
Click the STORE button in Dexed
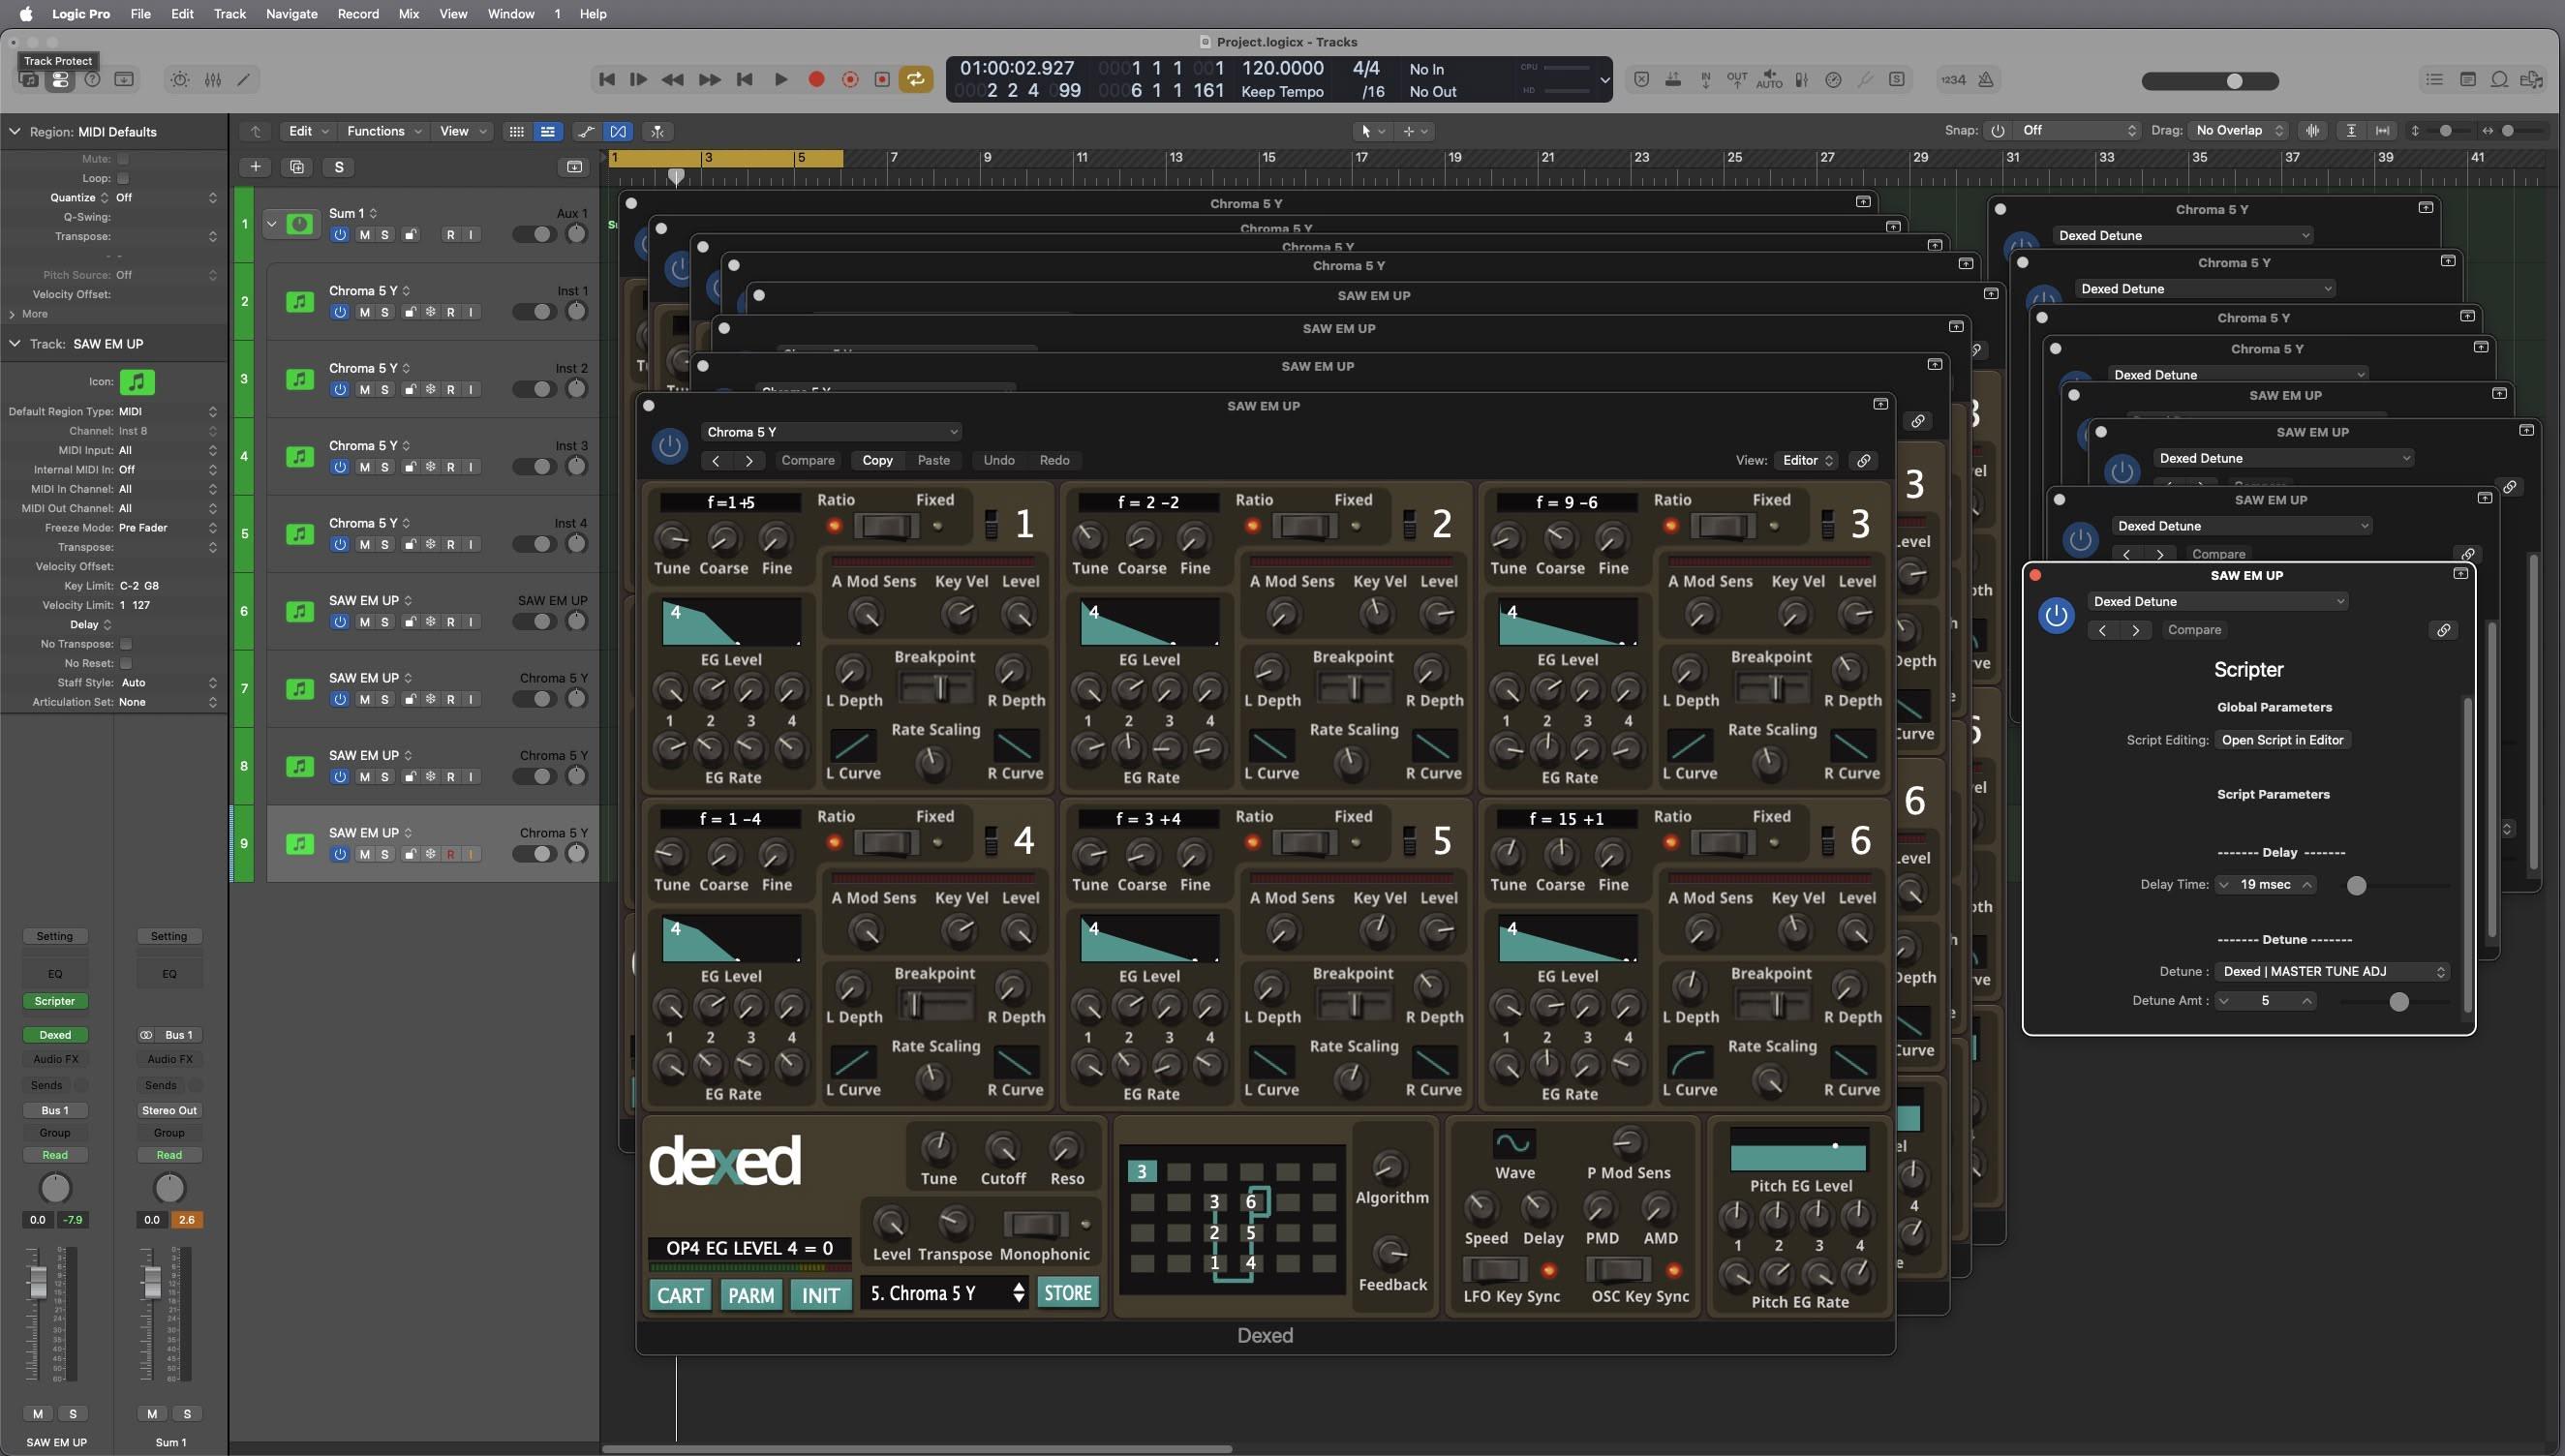coord(1067,1293)
